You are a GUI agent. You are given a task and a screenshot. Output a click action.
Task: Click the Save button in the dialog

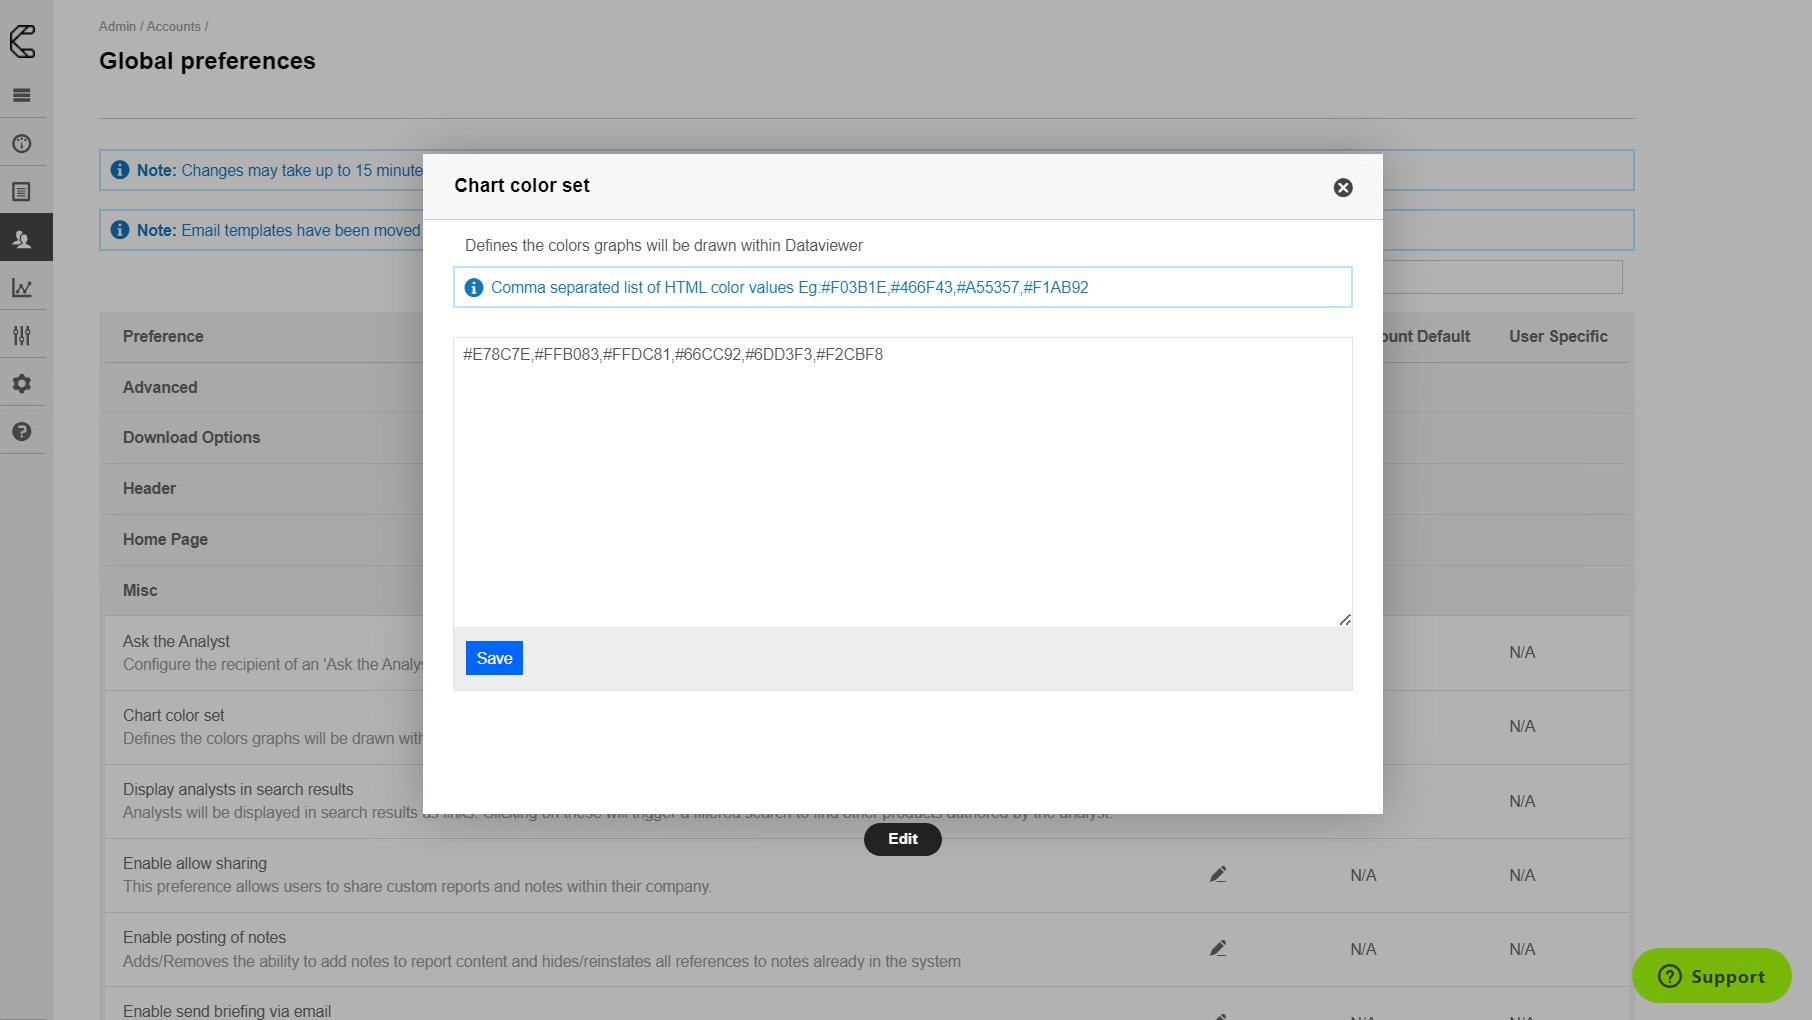(x=494, y=658)
